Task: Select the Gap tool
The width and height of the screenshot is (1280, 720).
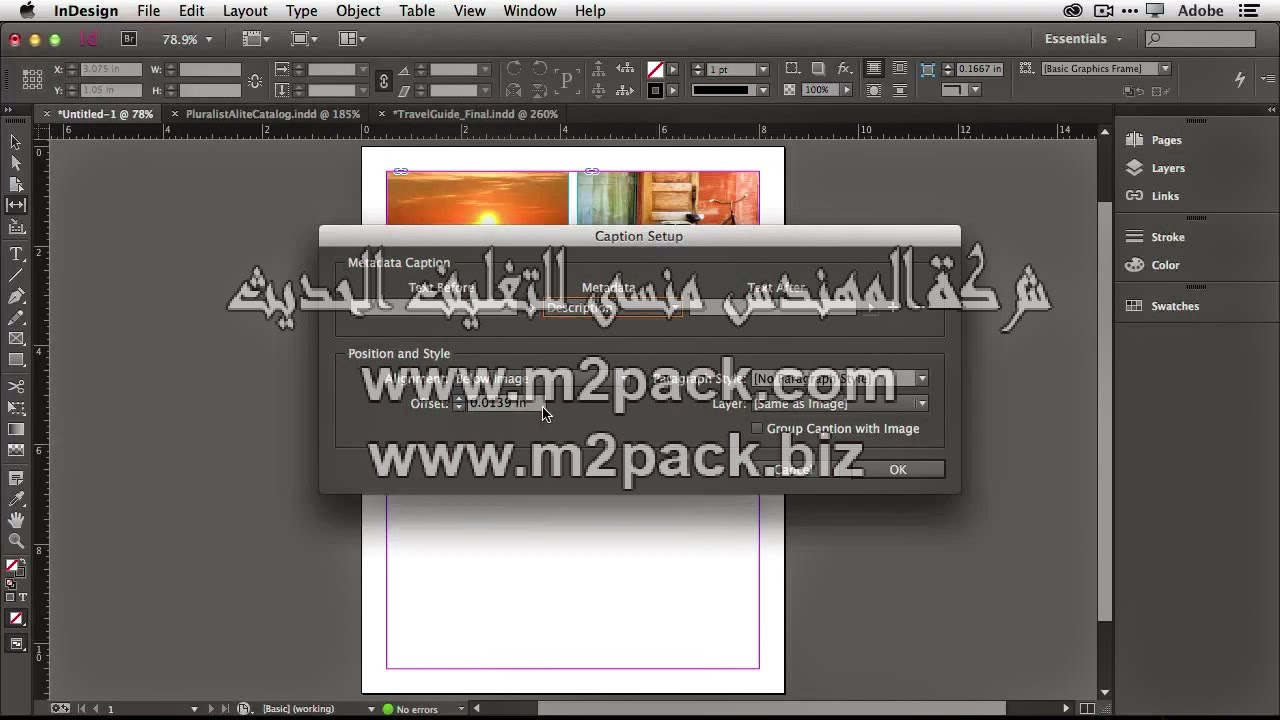Action: [x=16, y=205]
